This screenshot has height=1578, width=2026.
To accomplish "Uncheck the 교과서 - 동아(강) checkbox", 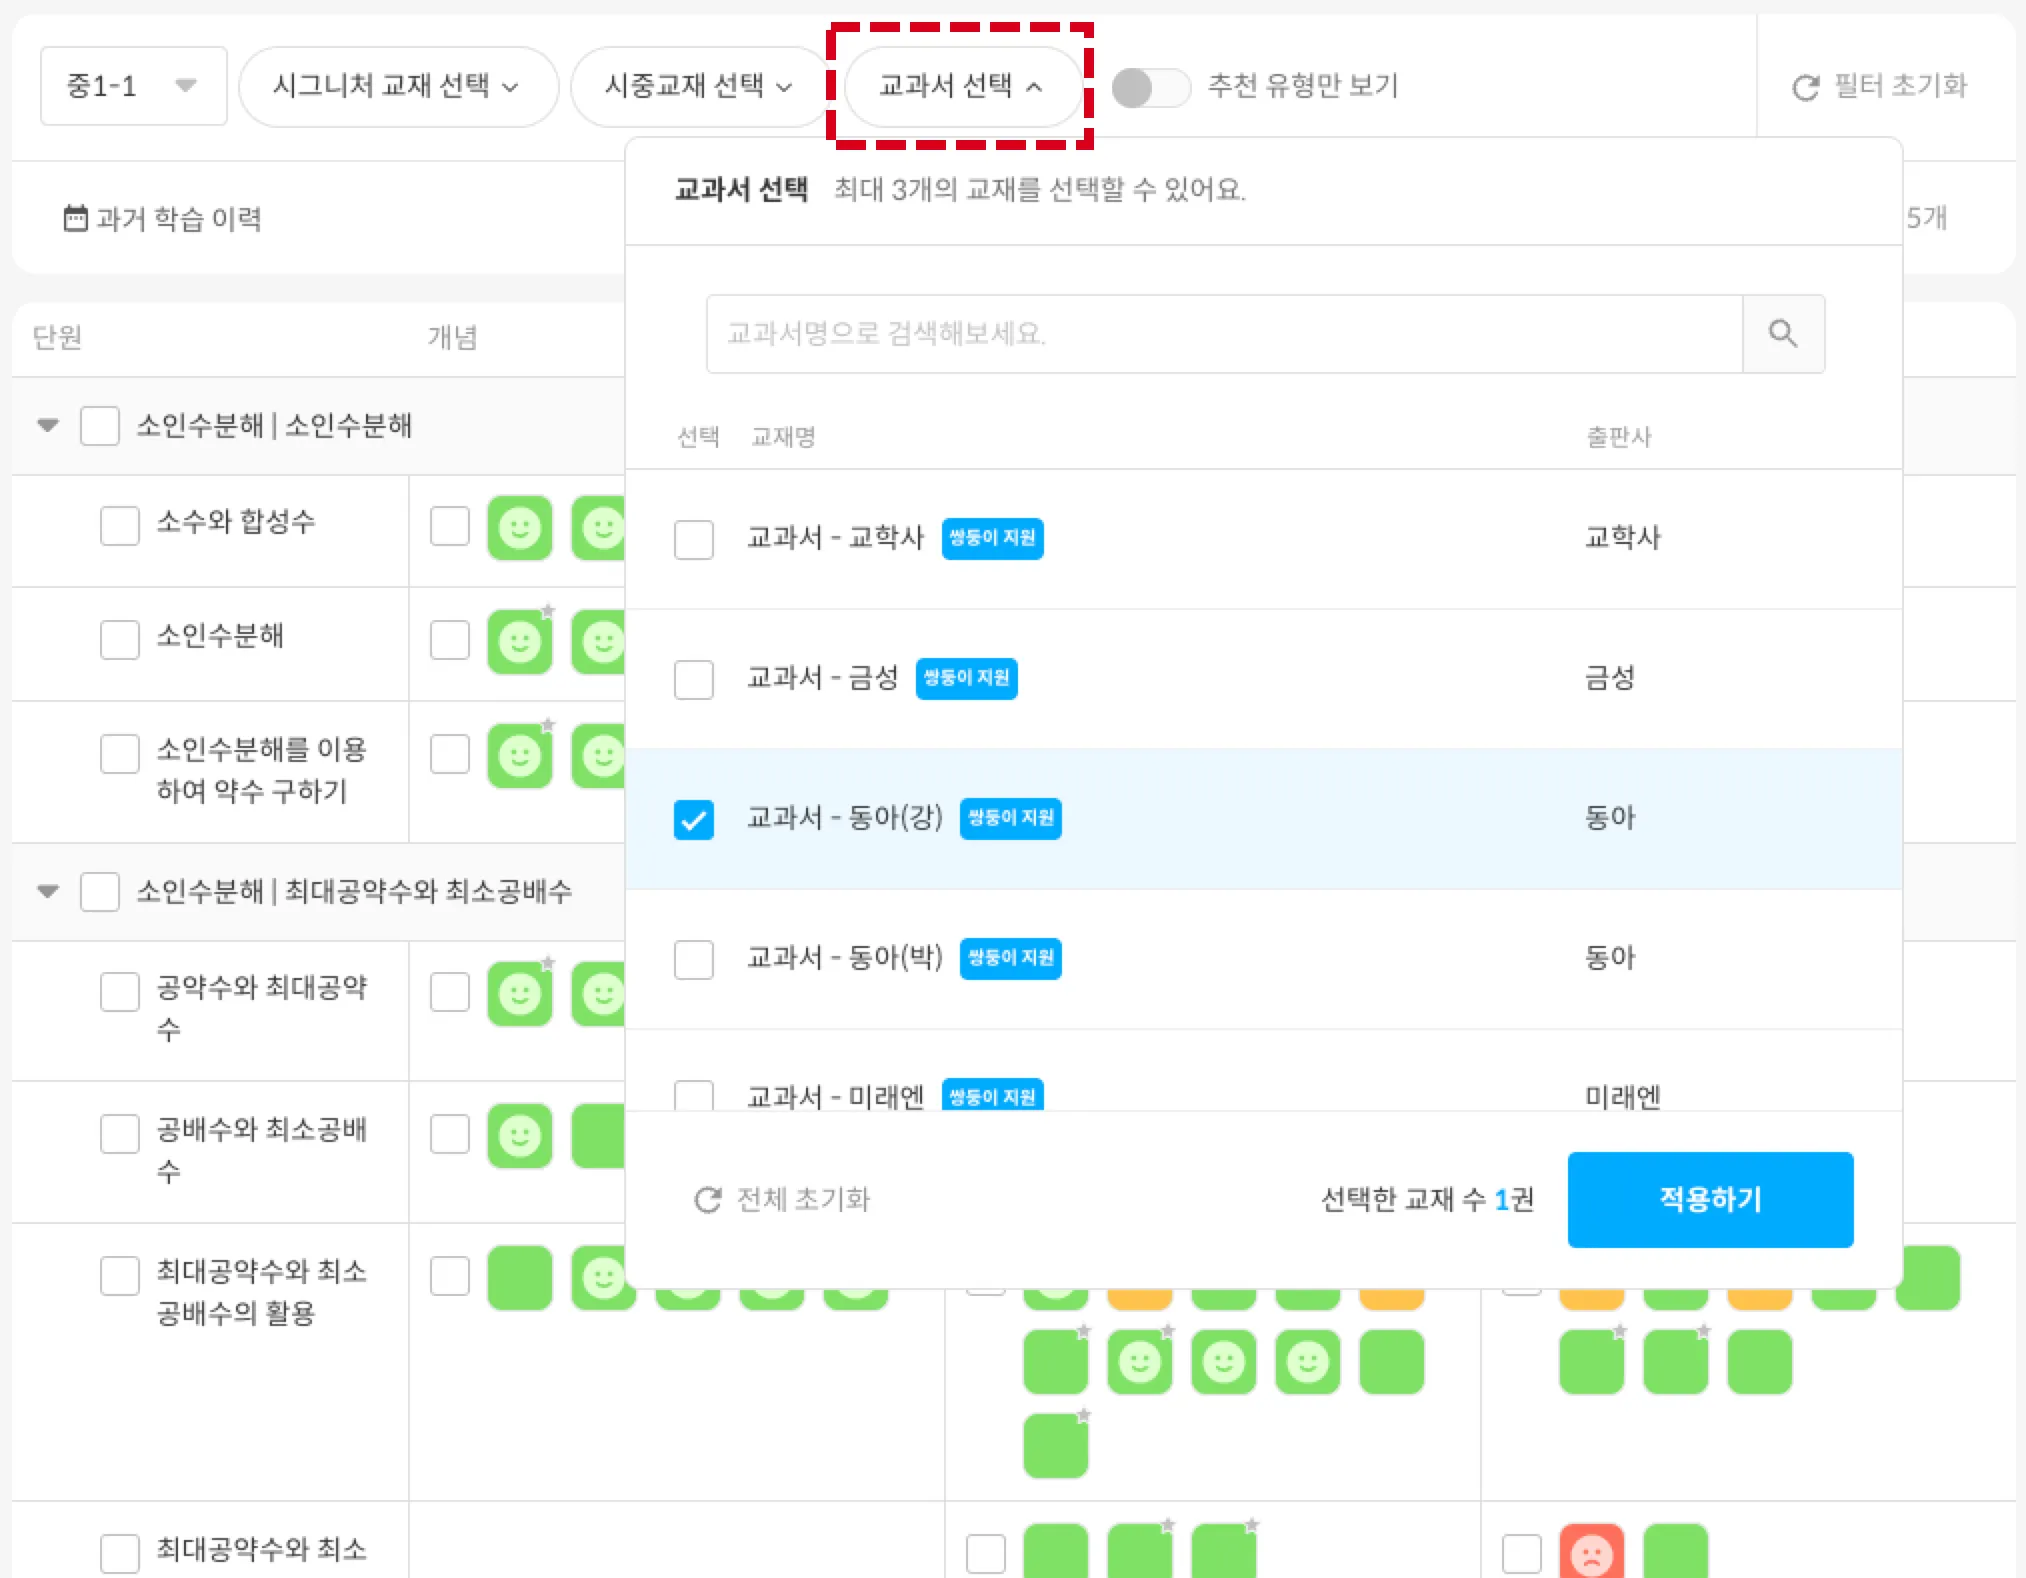I will coord(693,819).
